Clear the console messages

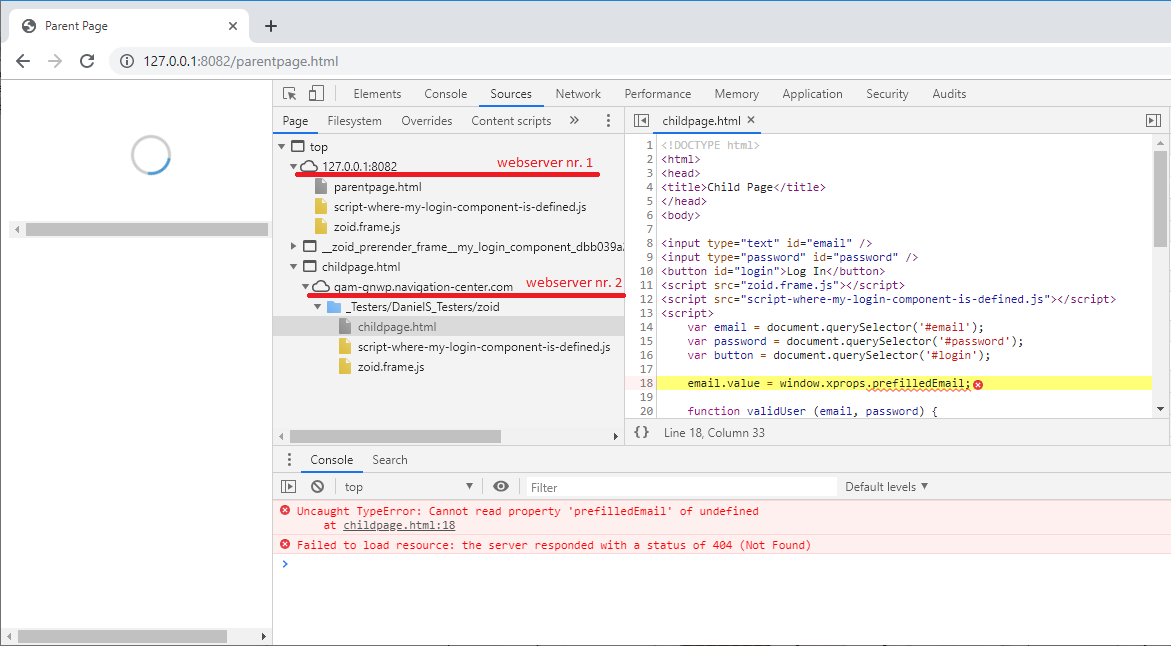[x=317, y=486]
